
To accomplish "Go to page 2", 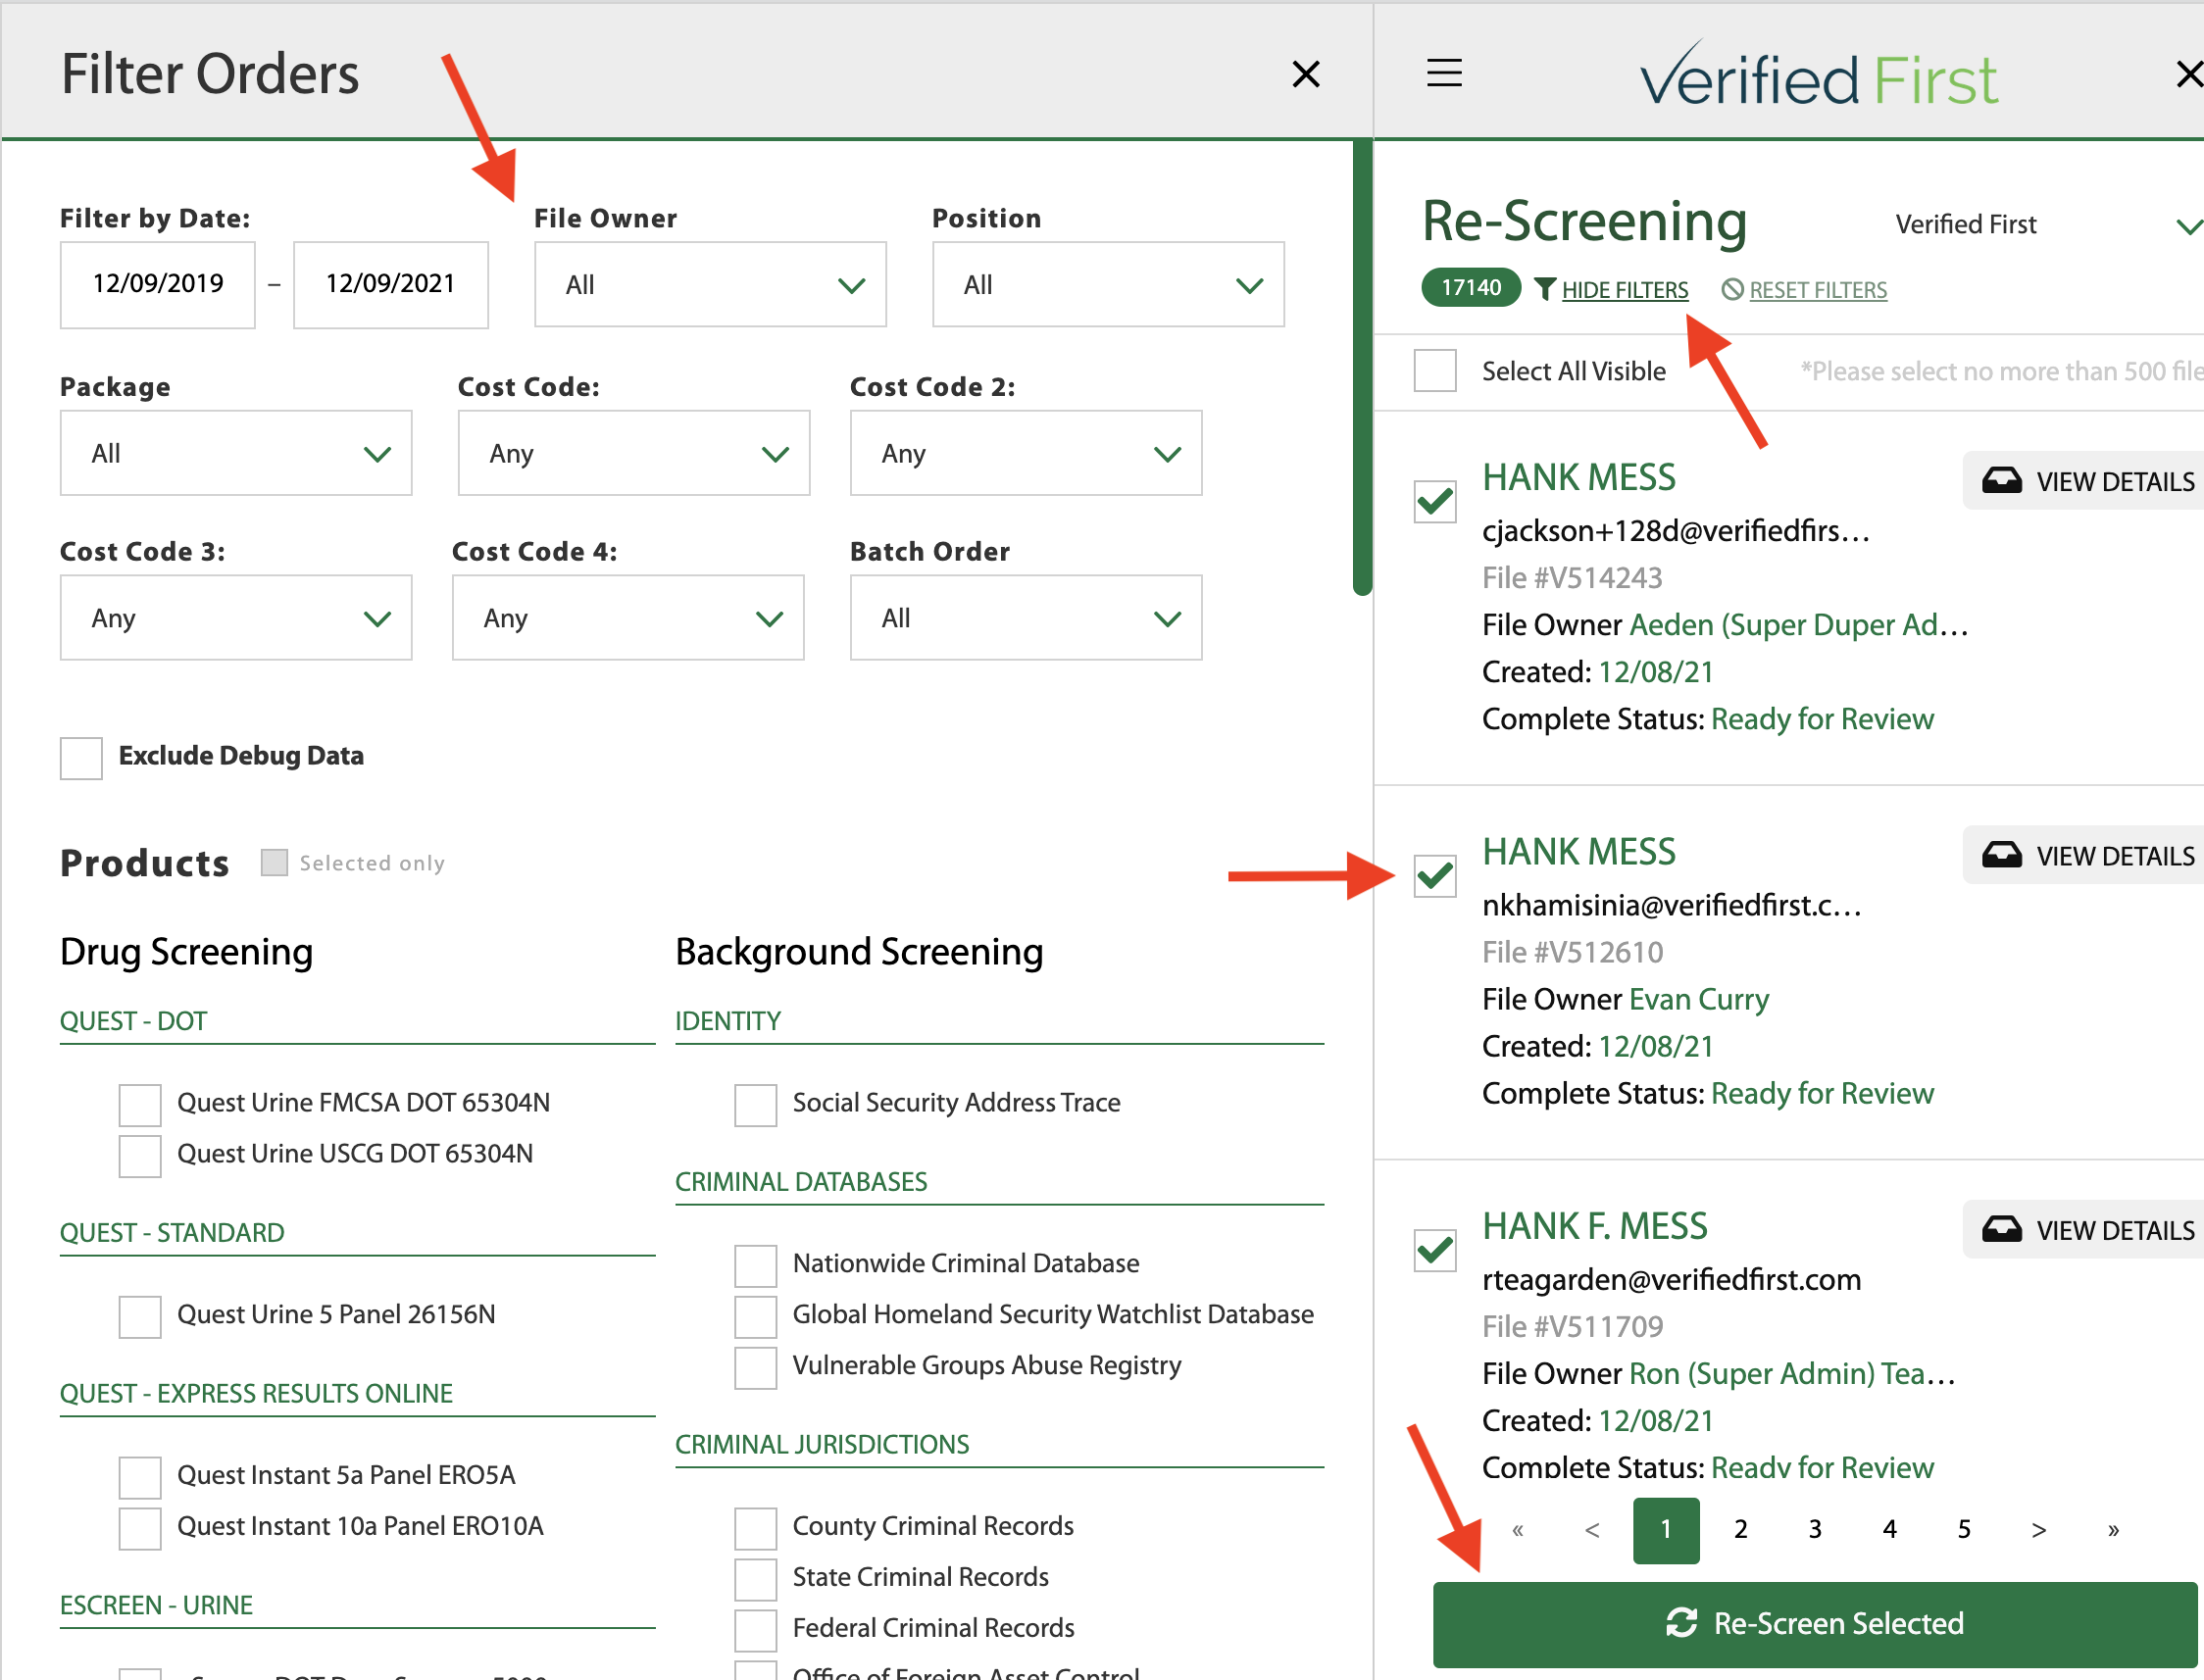I will point(1741,1529).
